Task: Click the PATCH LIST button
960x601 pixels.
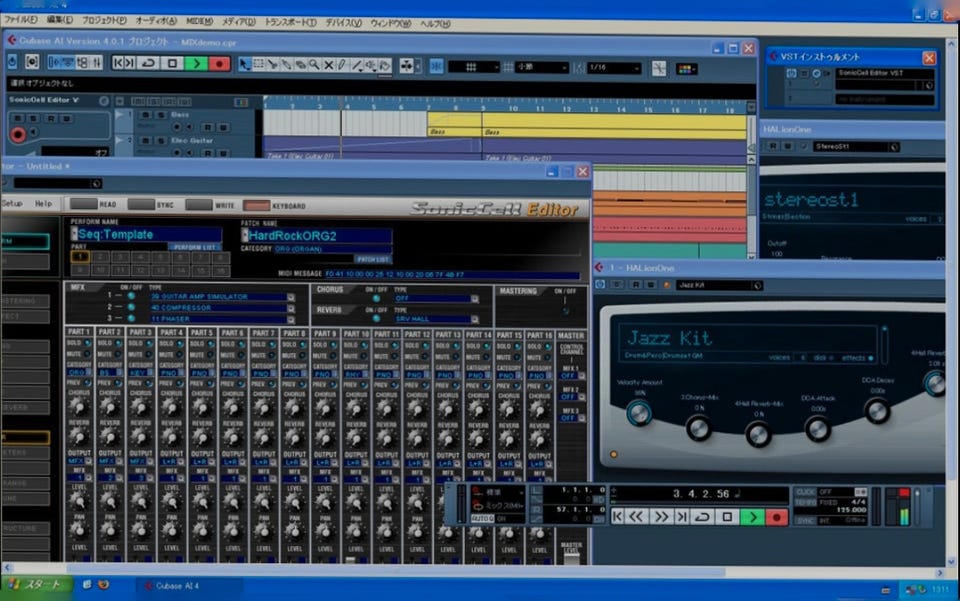Action: pos(373,259)
